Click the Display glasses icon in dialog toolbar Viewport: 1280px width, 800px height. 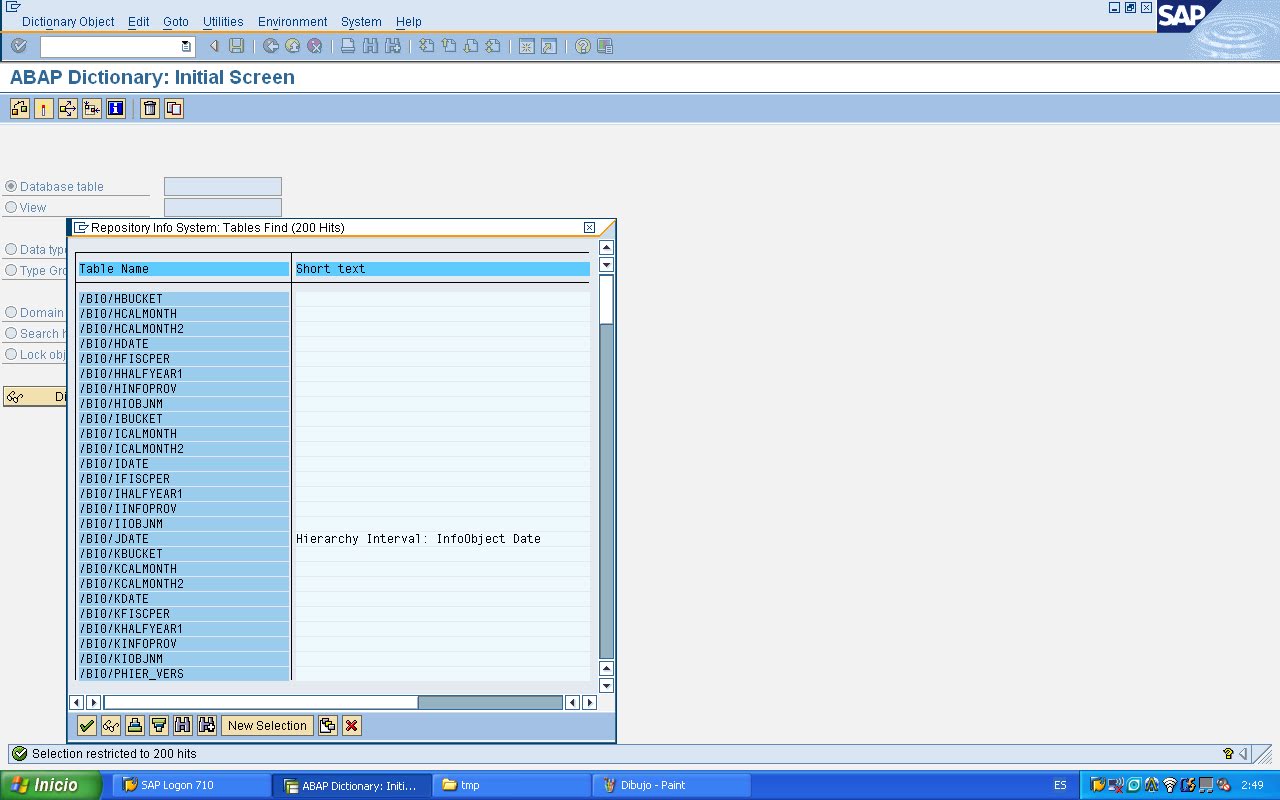click(x=110, y=725)
